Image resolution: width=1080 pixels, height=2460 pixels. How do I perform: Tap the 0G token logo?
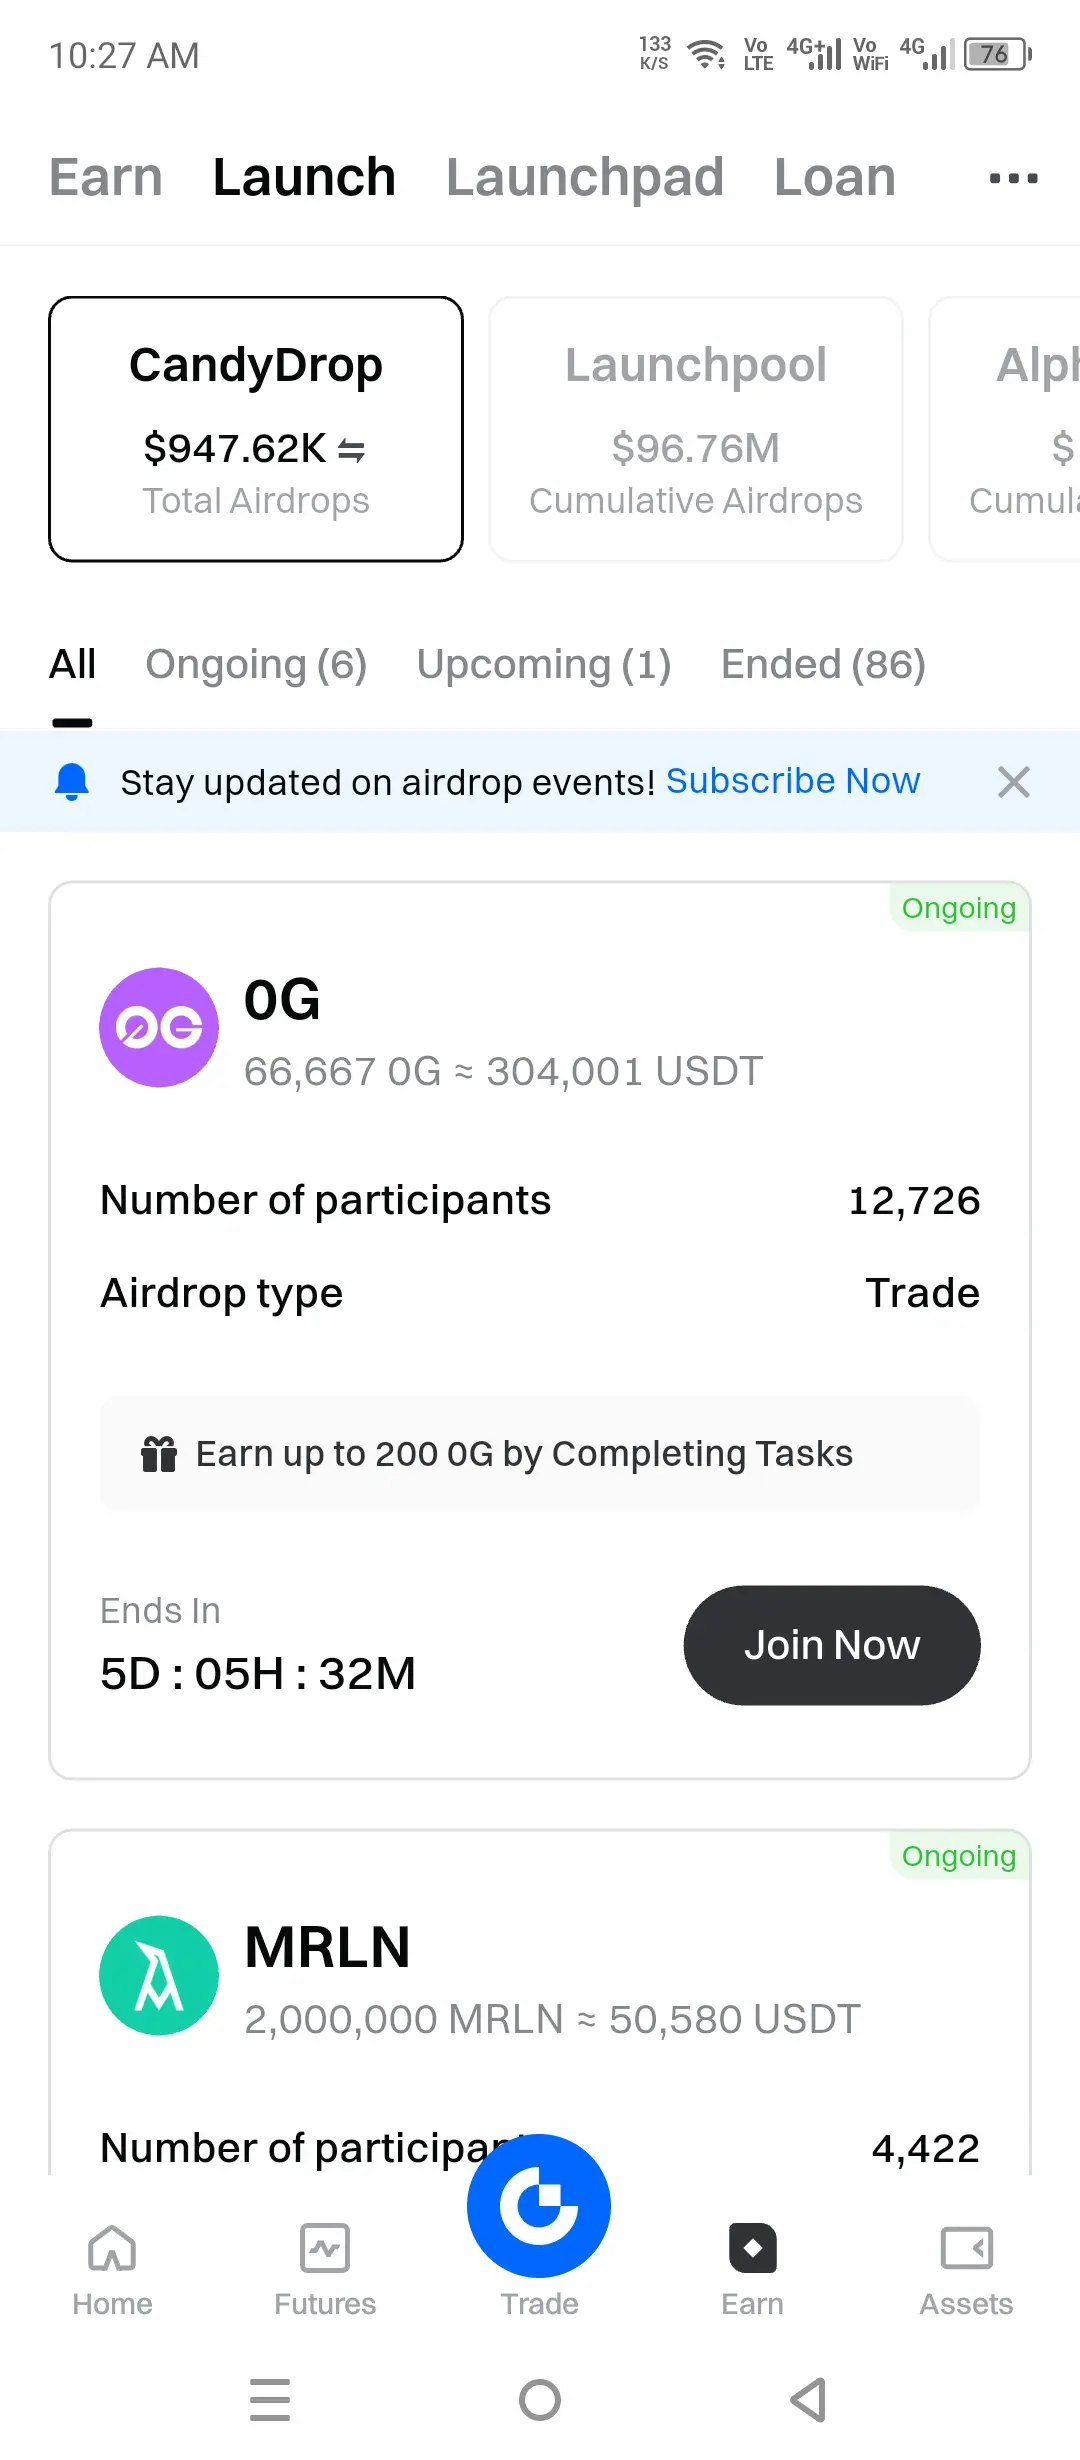(159, 1027)
